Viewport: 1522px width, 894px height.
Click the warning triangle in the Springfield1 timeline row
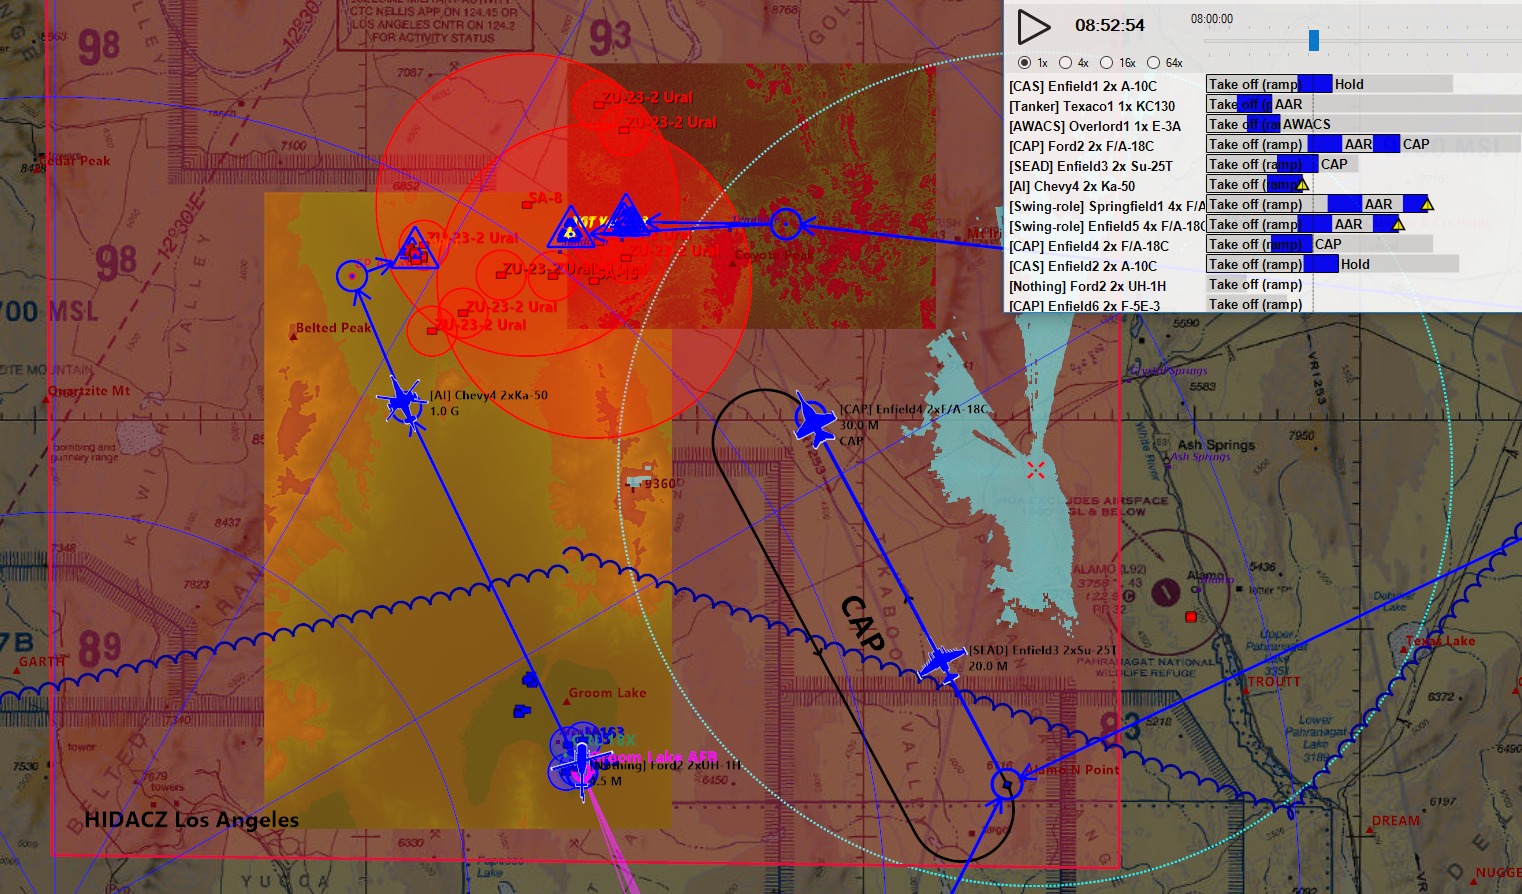(x=1427, y=205)
